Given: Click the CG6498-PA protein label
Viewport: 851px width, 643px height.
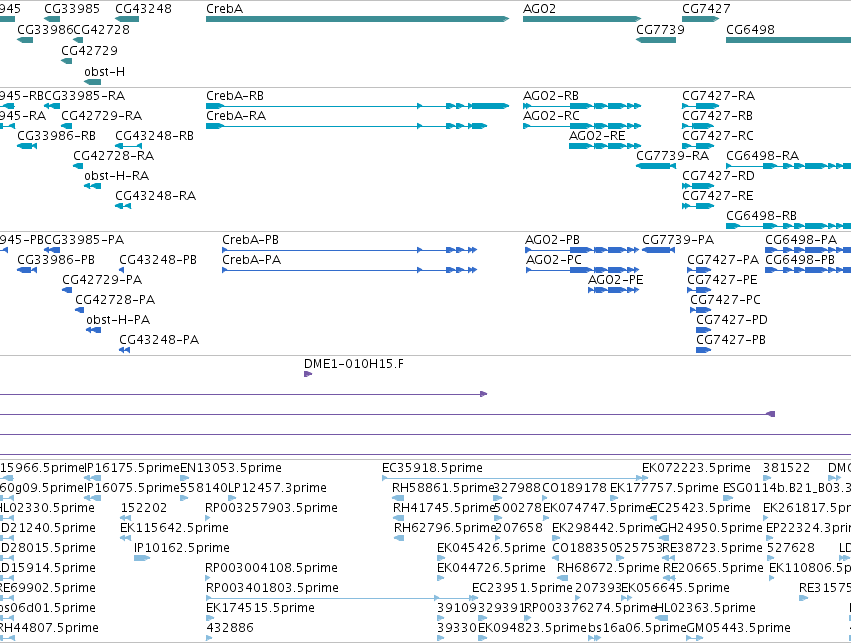Looking at the screenshot, I should tap(801, 240).
